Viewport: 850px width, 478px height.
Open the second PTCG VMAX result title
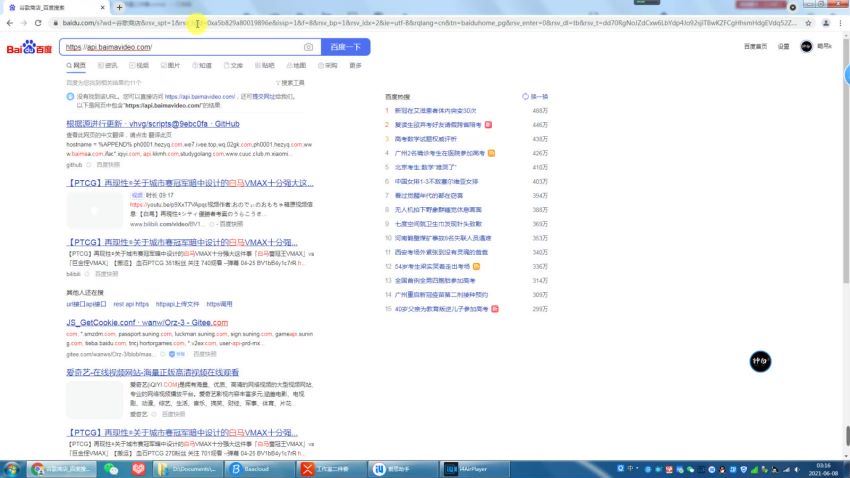coord(182,242)
